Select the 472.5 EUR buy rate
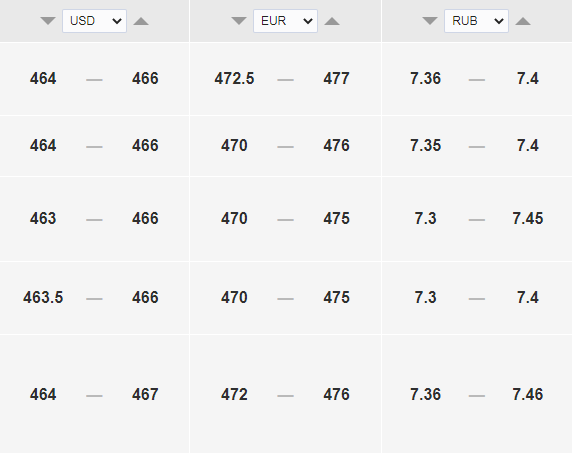 click(x=234, y=78)
